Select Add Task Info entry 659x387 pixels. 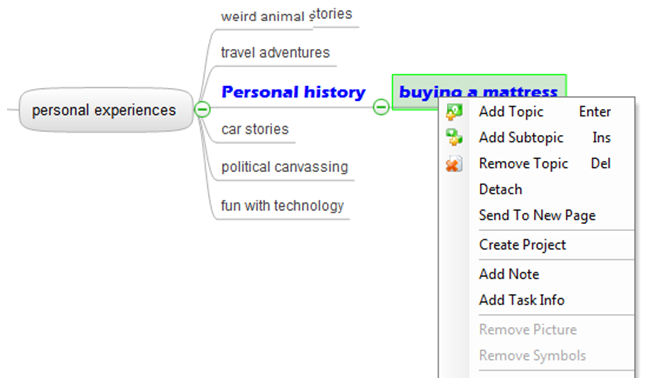click(537, 300)
